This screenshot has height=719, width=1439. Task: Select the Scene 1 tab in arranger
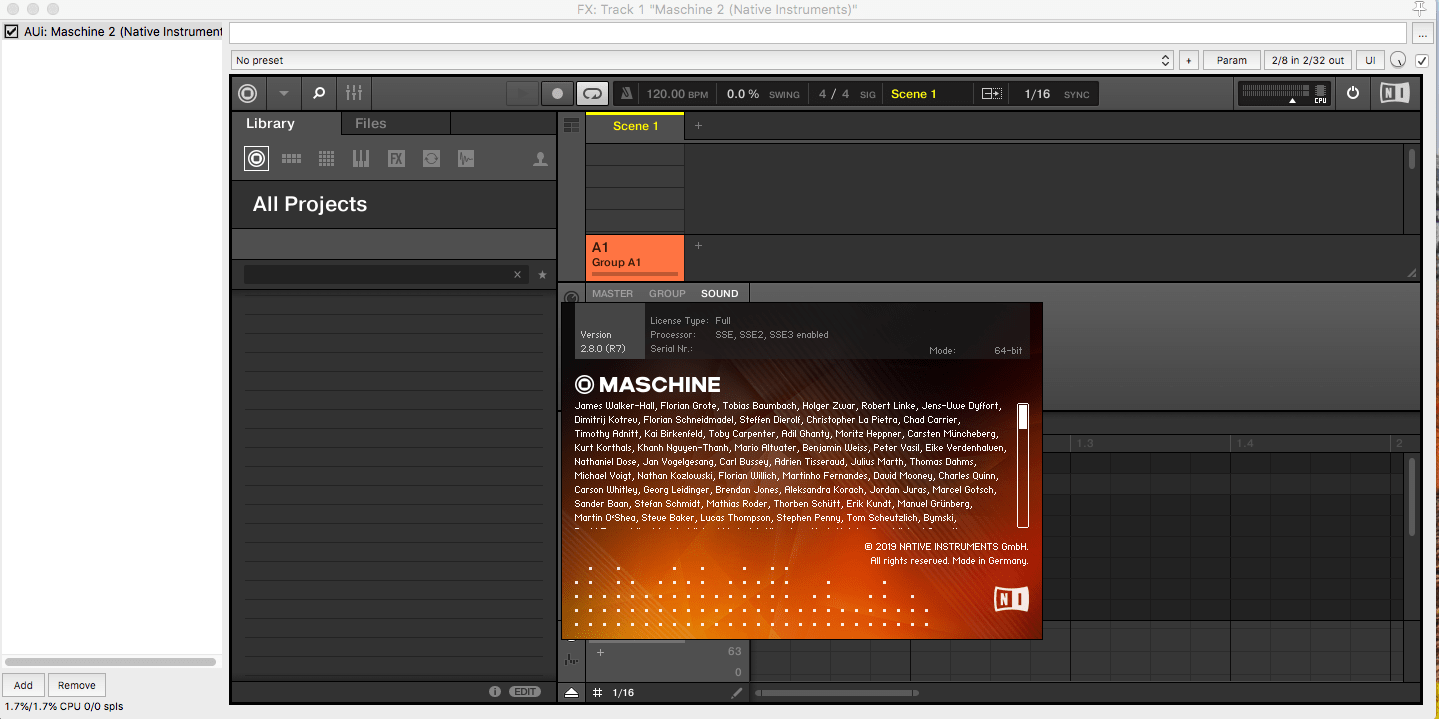coord(635,126)
